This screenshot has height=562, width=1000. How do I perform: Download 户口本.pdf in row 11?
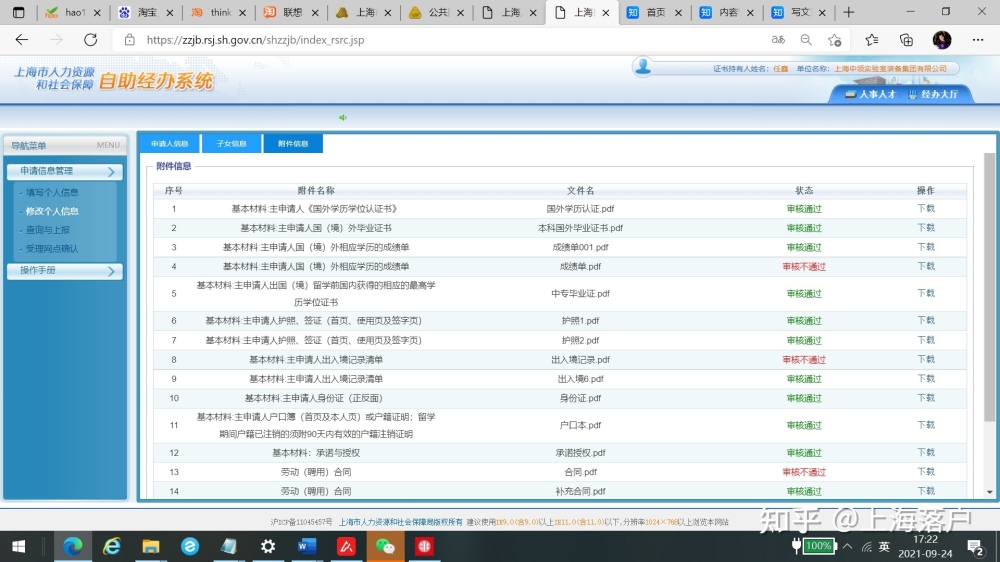point(925,425)
